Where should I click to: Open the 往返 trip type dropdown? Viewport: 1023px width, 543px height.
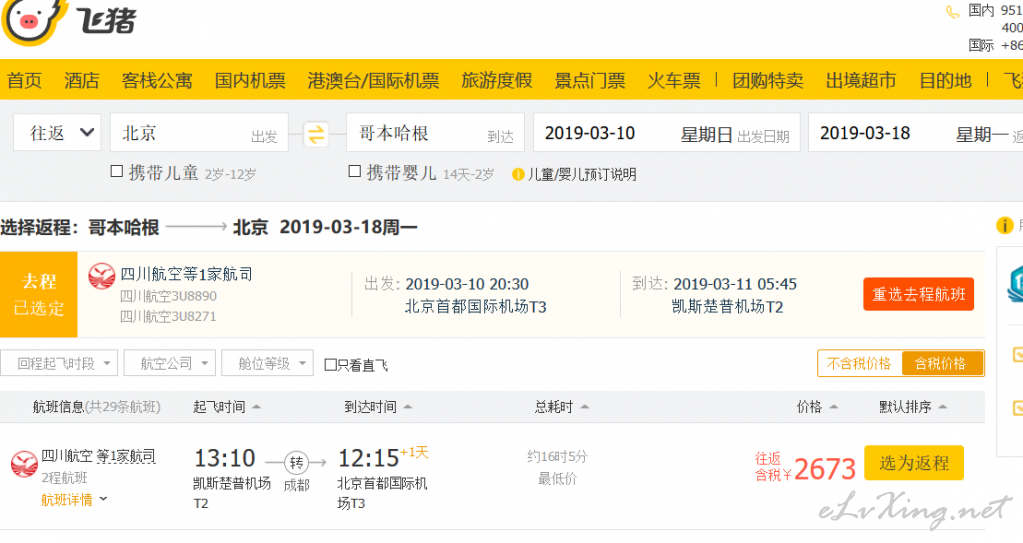(57, 132)
